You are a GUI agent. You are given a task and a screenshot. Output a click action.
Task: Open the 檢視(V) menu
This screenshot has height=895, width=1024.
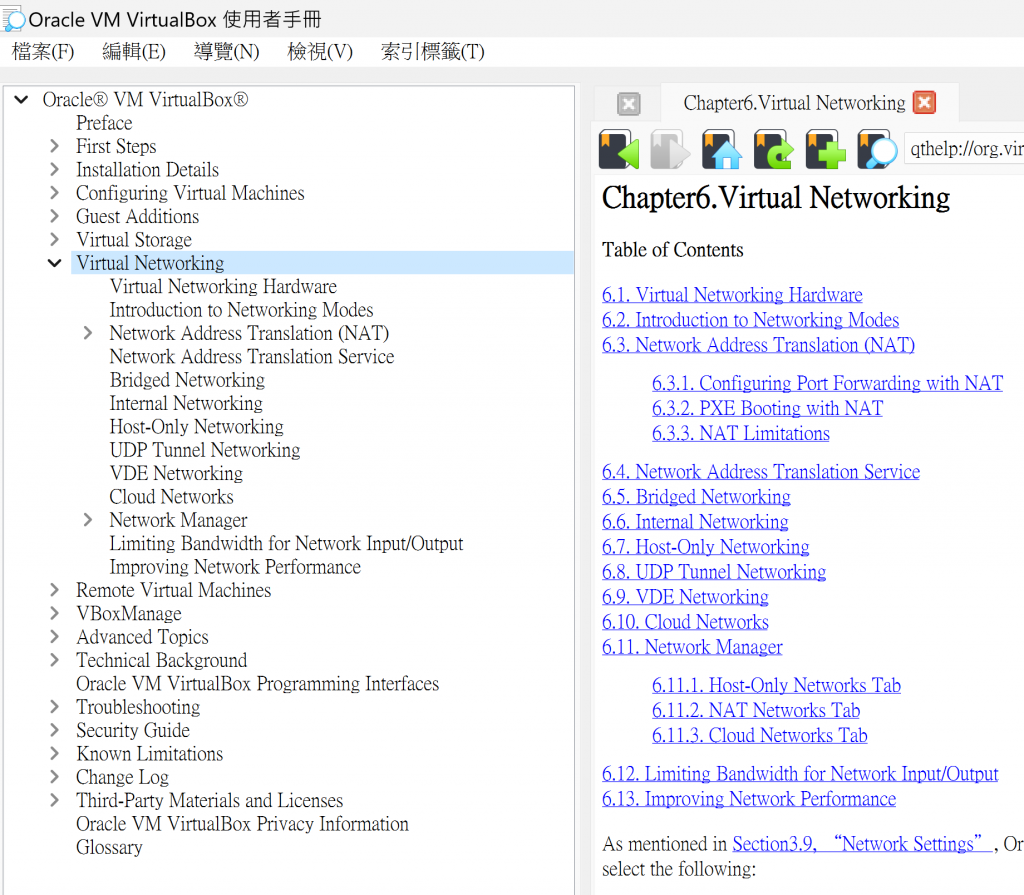tap(320, 52)
